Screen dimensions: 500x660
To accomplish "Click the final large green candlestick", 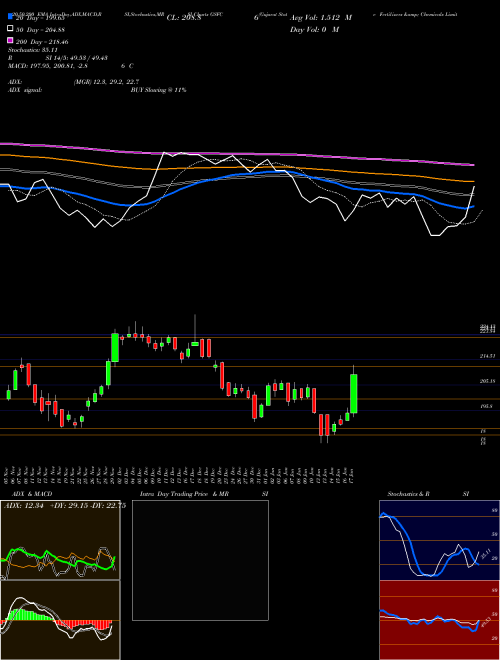I will click(x=354, y=394).
